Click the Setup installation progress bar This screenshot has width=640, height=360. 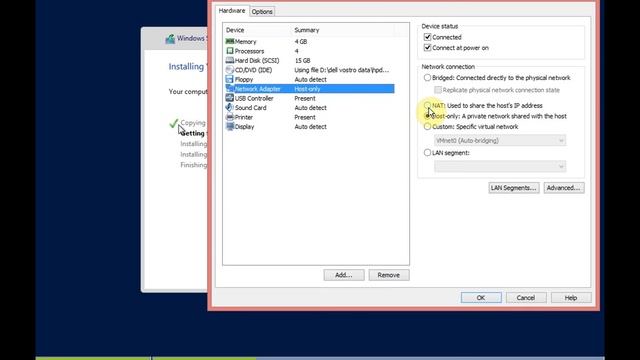320,358
